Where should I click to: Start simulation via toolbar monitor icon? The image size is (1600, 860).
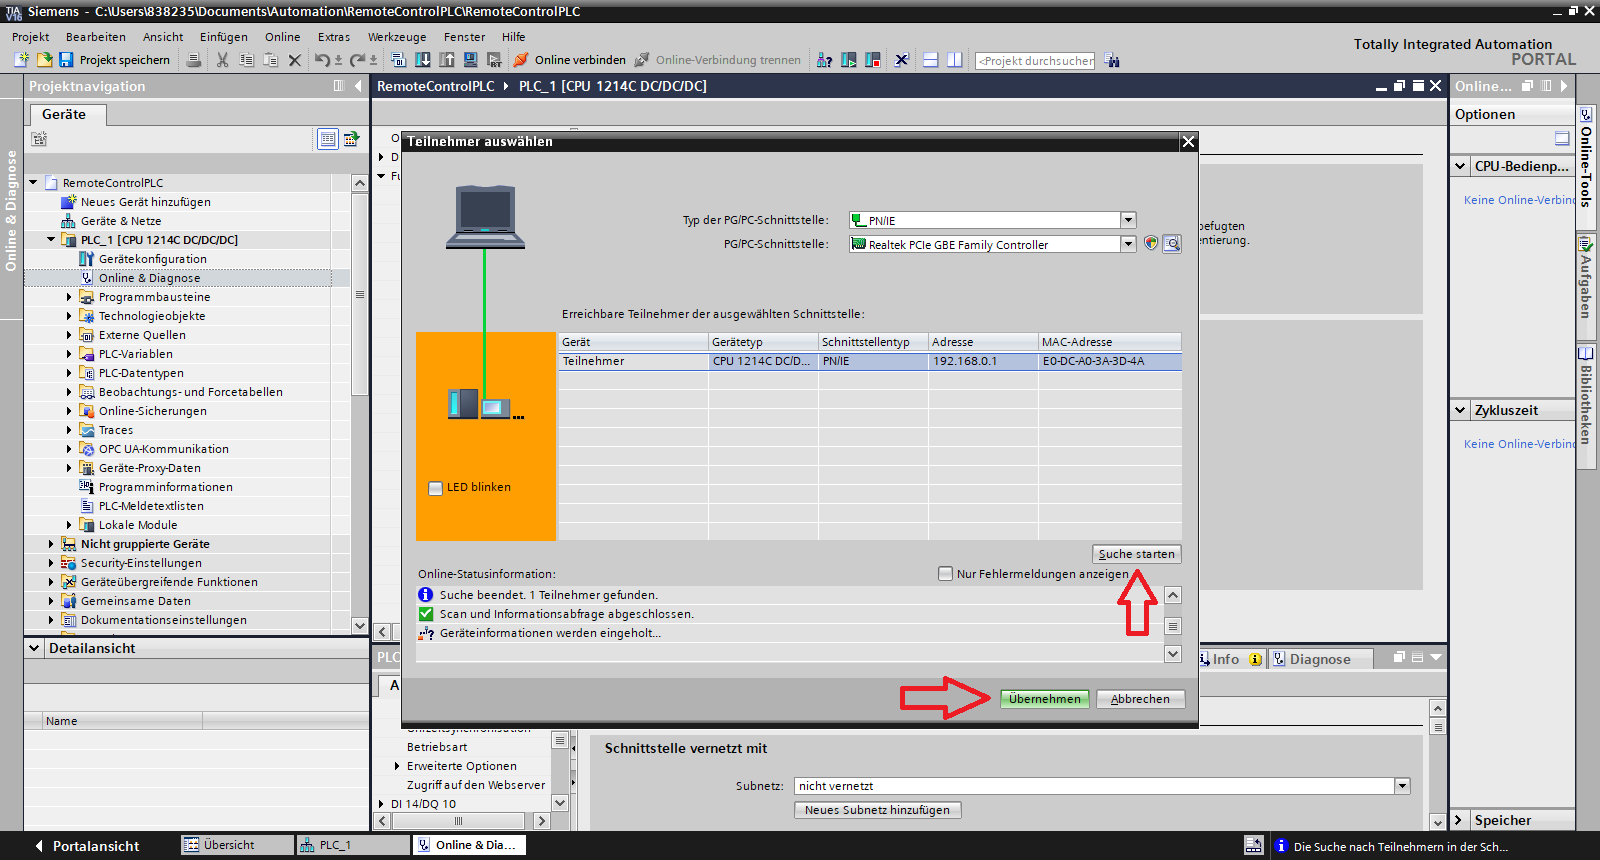tap(470, 60)
